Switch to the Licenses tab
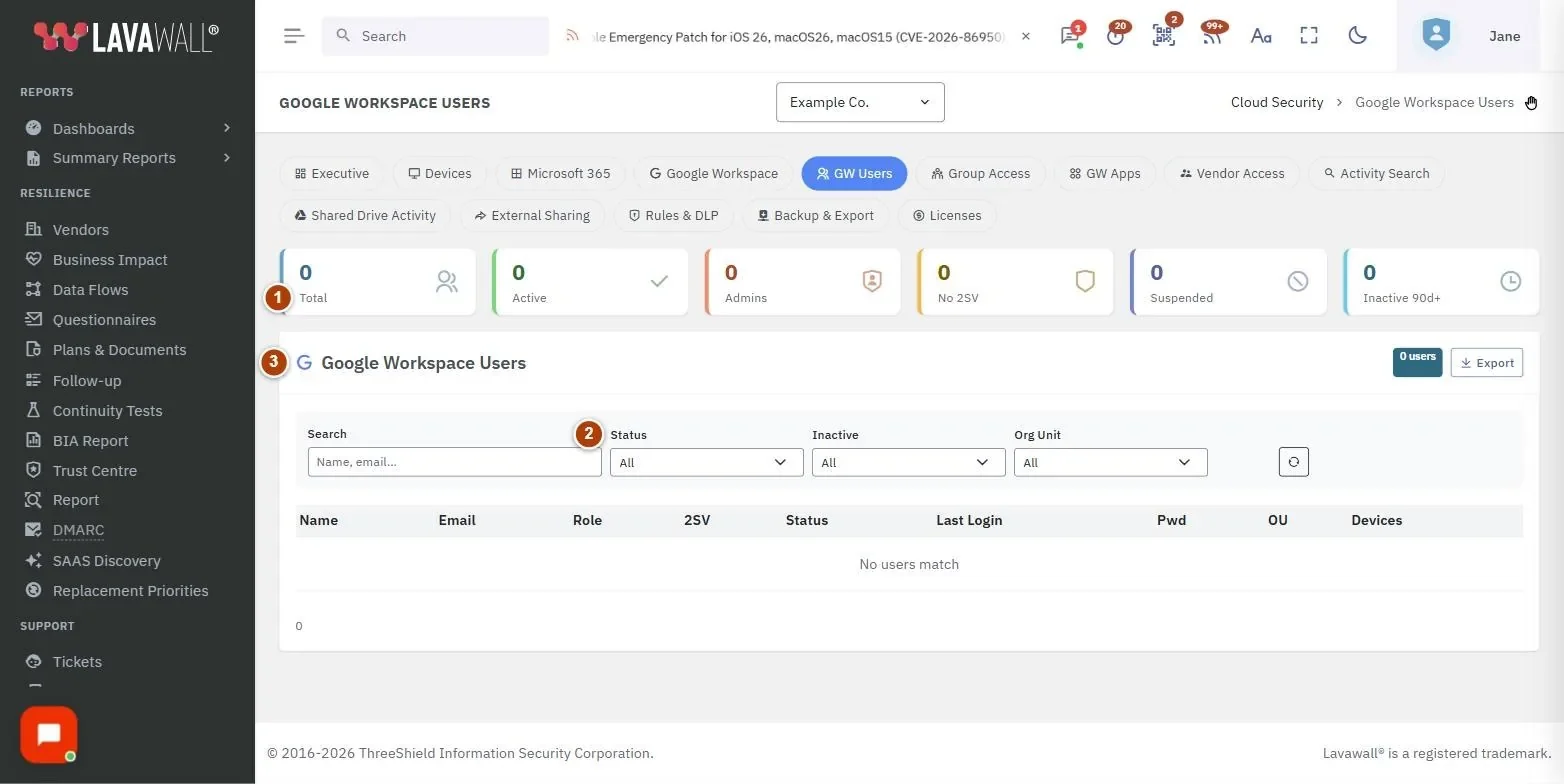Image resolution: width=1564 pixels, height=784 pixels. point(947,215)
